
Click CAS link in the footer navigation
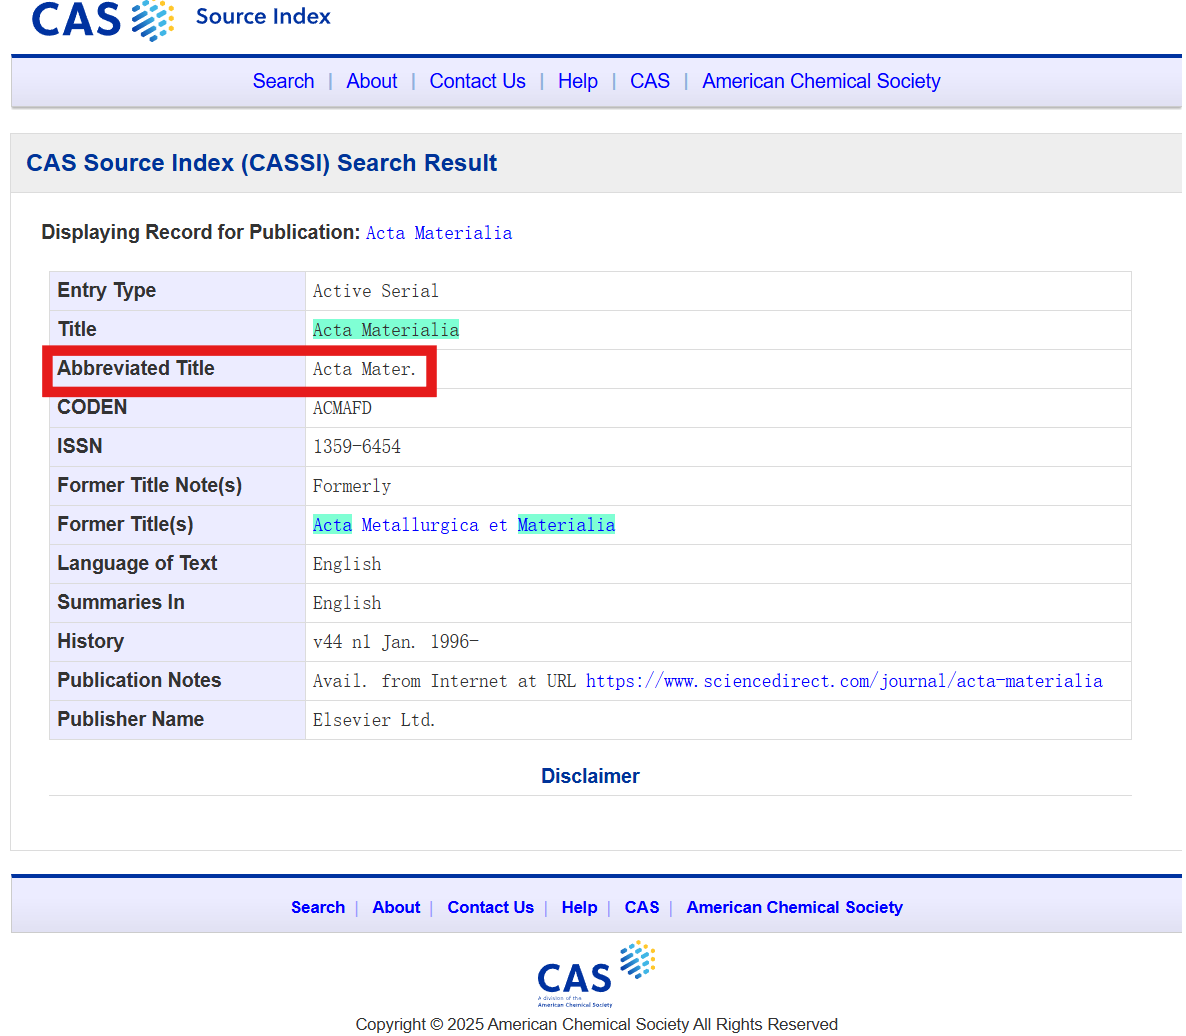641,907
